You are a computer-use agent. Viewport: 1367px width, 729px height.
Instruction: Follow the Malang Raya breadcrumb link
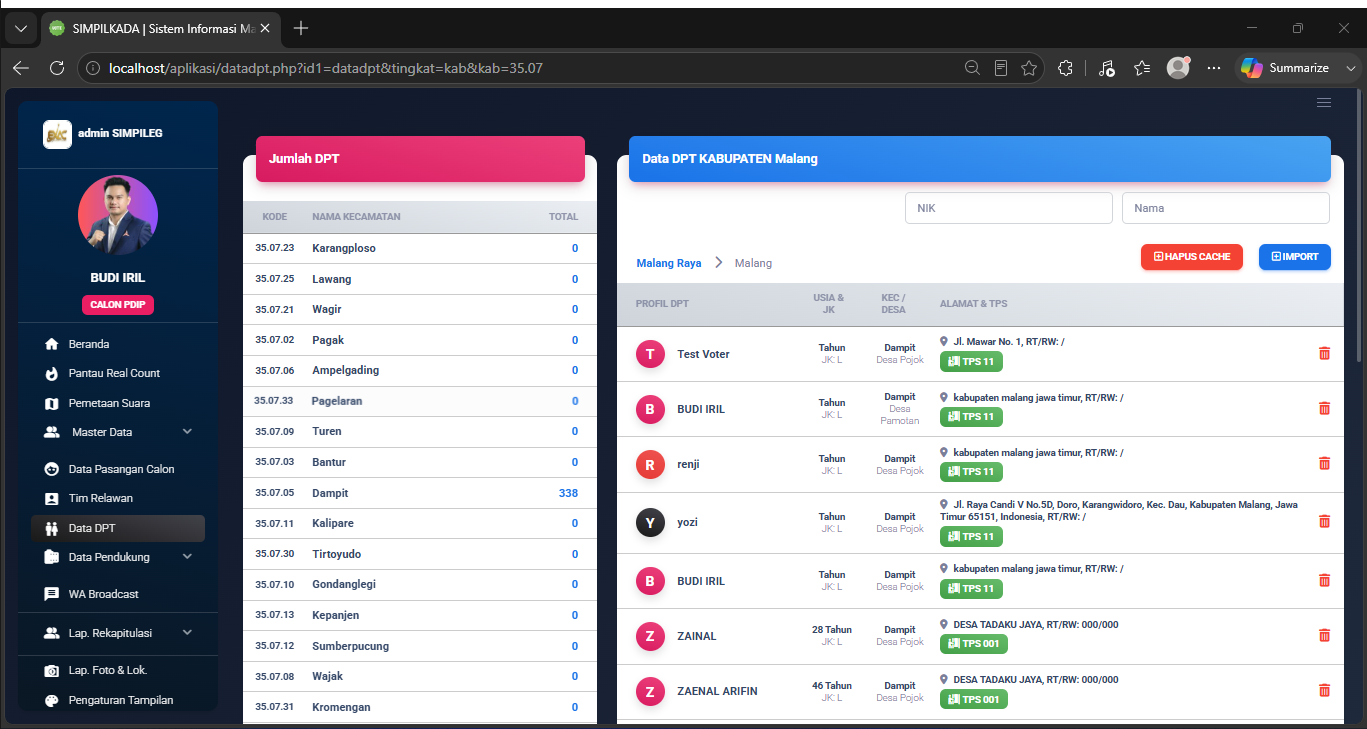(669, 263)
